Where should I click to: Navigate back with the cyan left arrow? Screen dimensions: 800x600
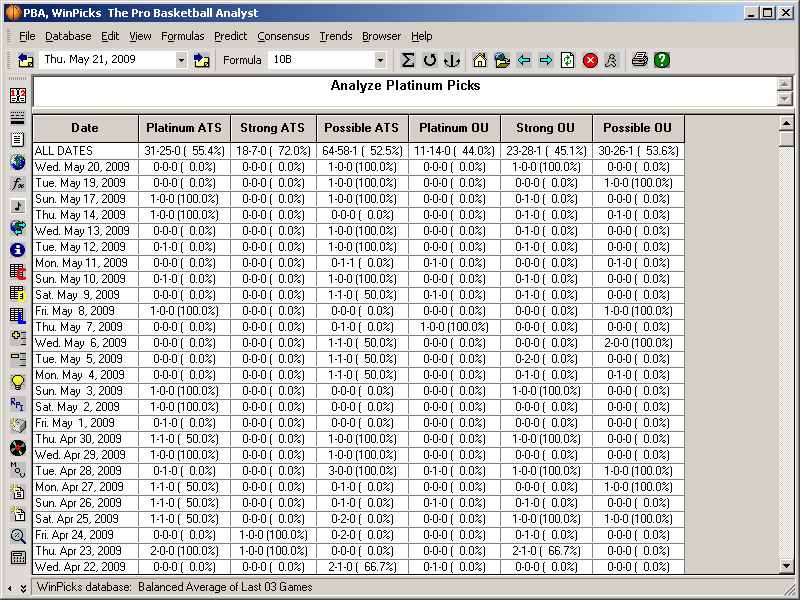524,60
